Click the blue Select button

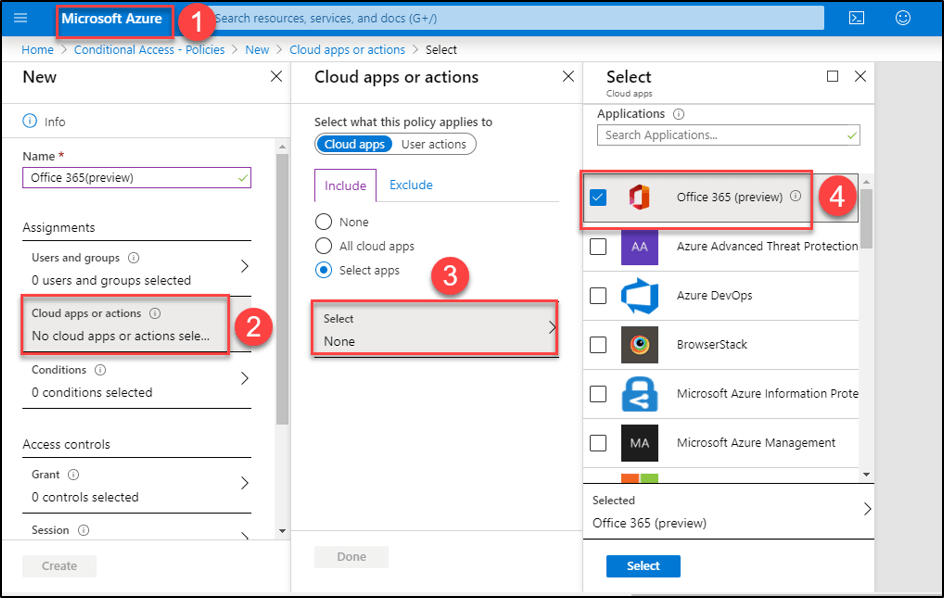pyautogui.click(x=643, y=566)
